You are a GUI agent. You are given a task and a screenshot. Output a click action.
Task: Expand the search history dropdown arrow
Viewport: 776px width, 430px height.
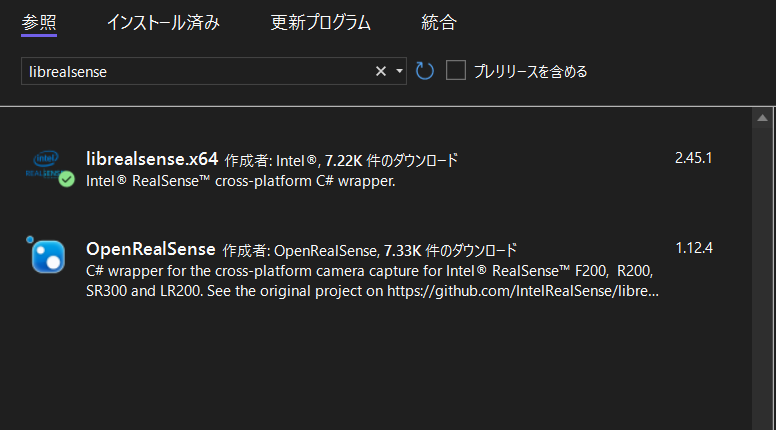399,71
